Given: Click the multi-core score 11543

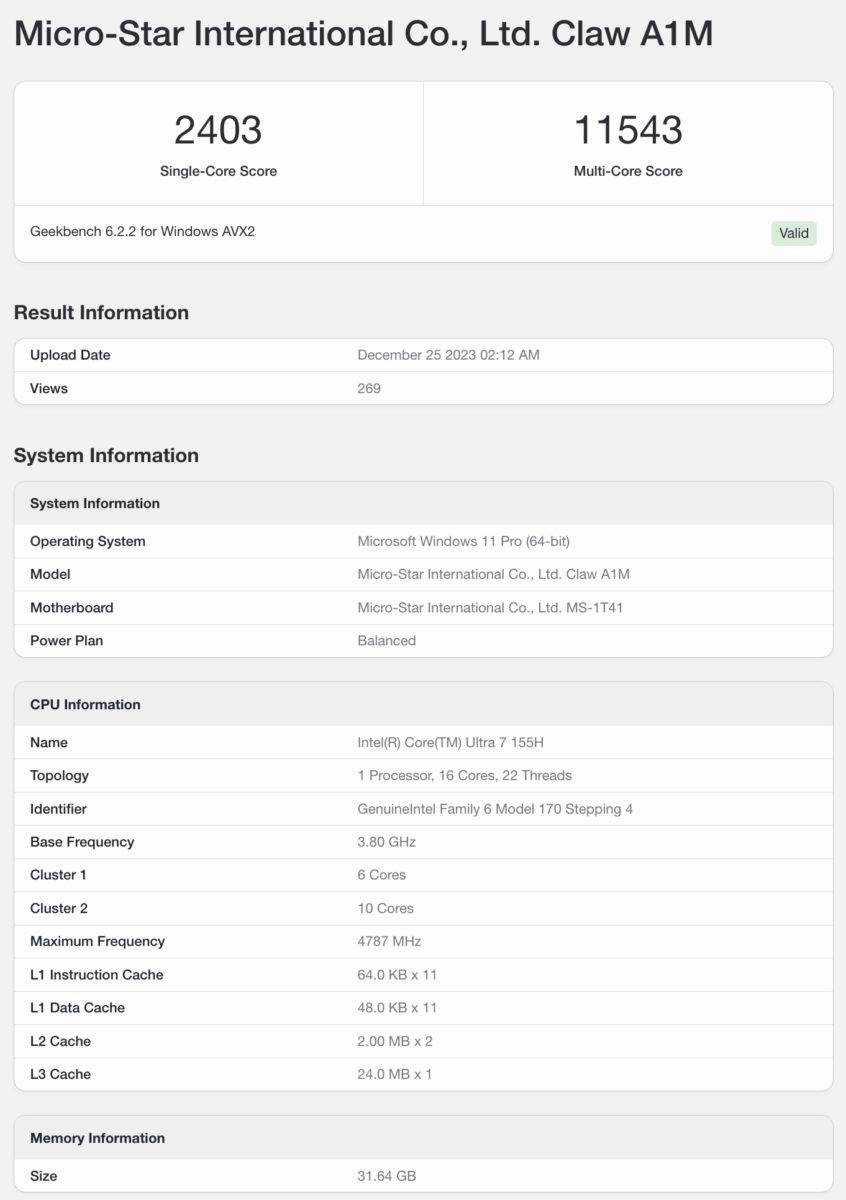Looking at the screenshot, I should pyautogui.click(x=628, y=130).
